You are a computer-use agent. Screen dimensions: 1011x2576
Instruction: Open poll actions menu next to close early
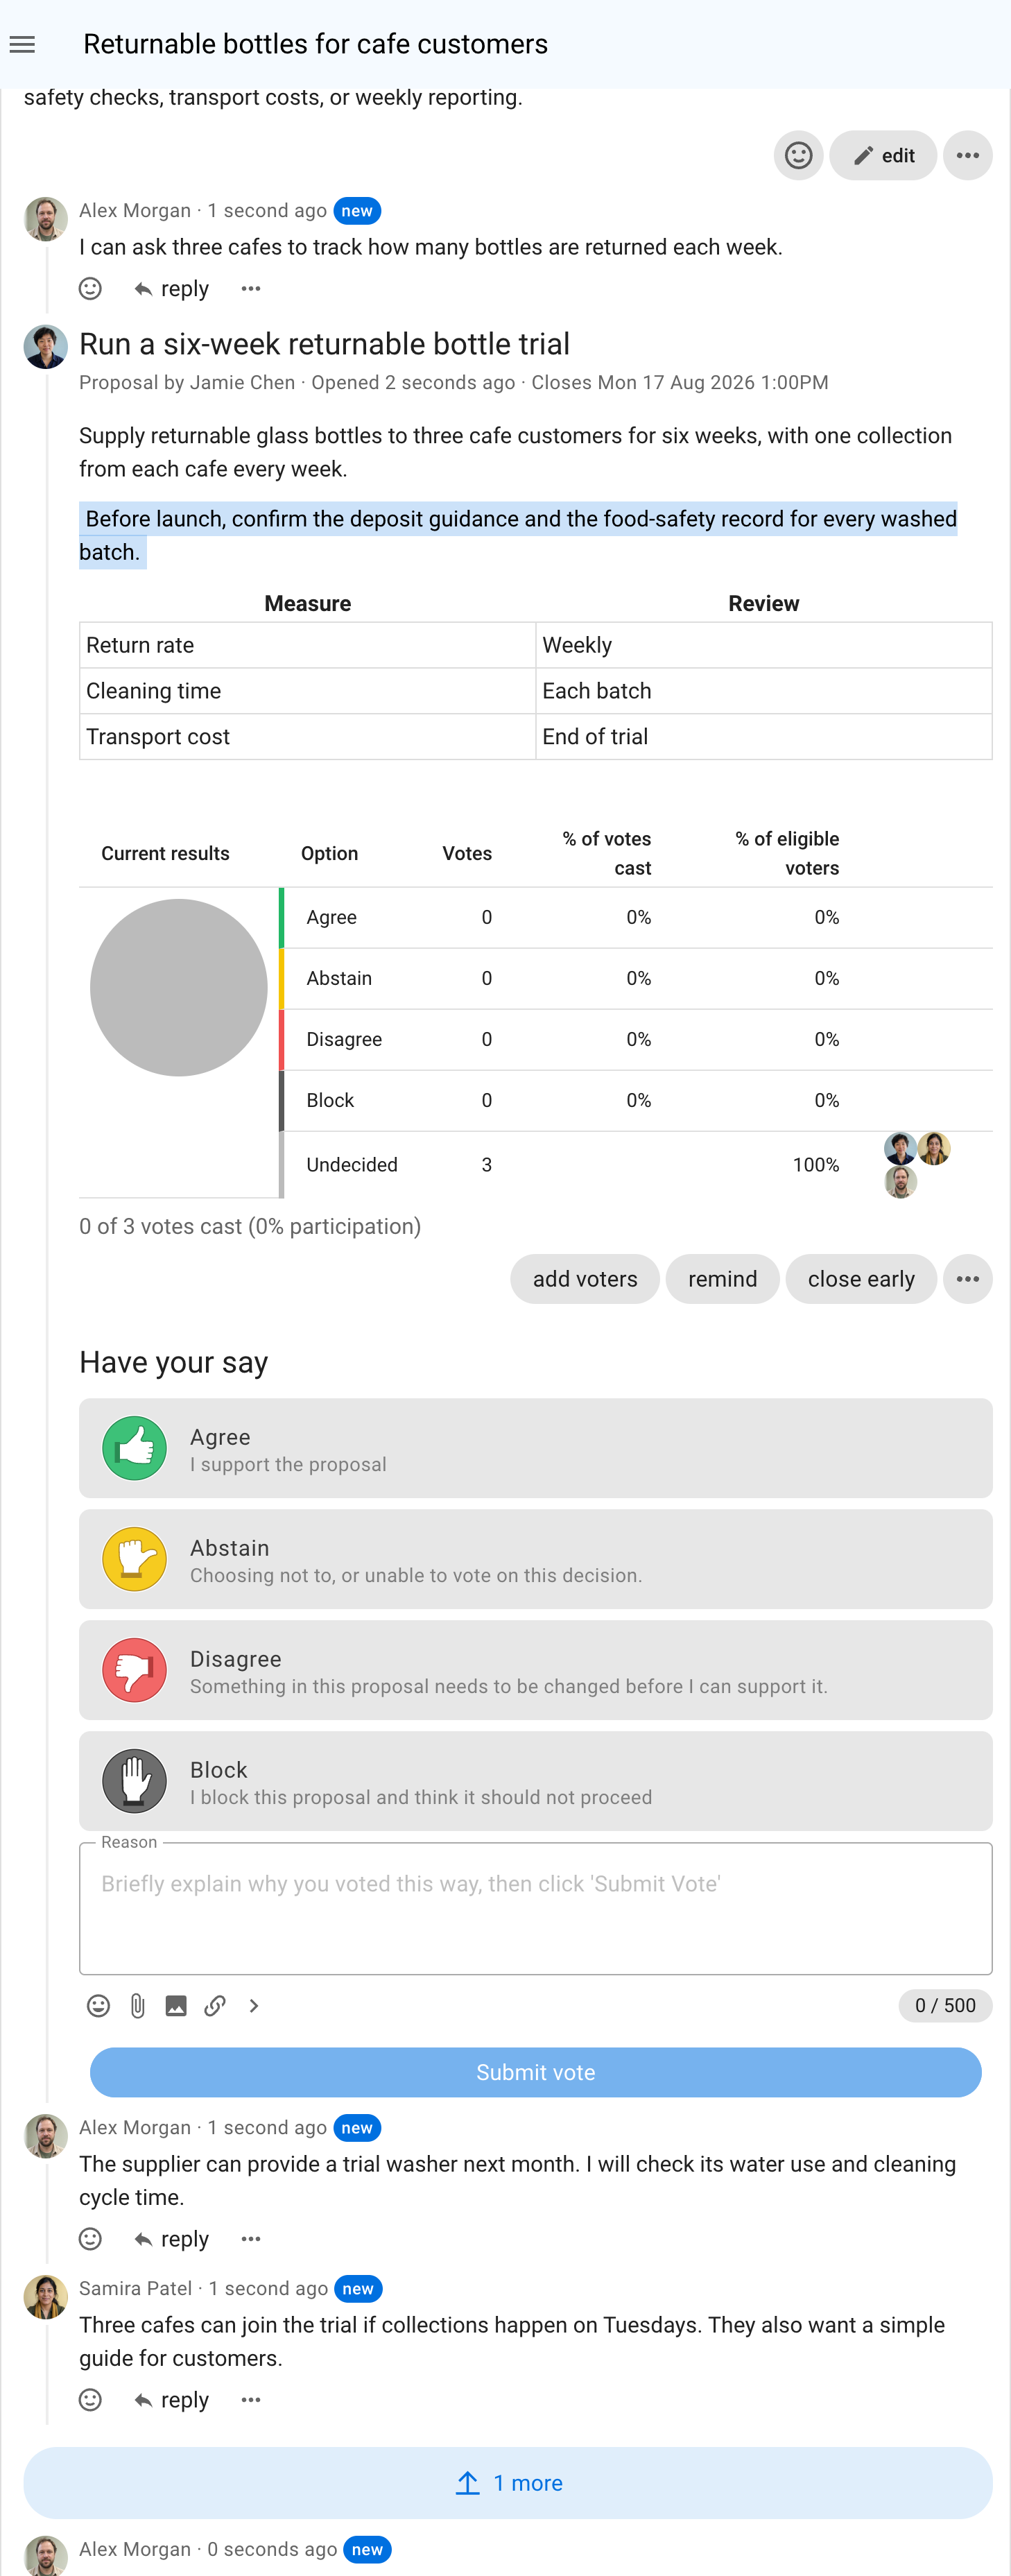(x=967, y=1279)
